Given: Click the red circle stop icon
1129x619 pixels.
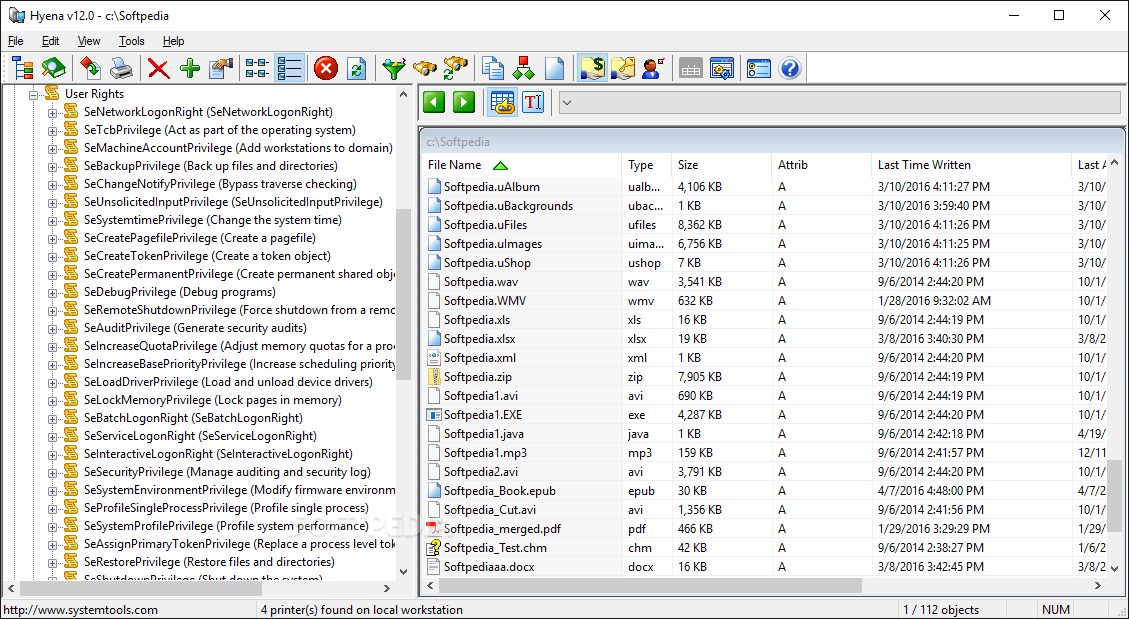Looking at the screenshot, I should coord(325,68).
